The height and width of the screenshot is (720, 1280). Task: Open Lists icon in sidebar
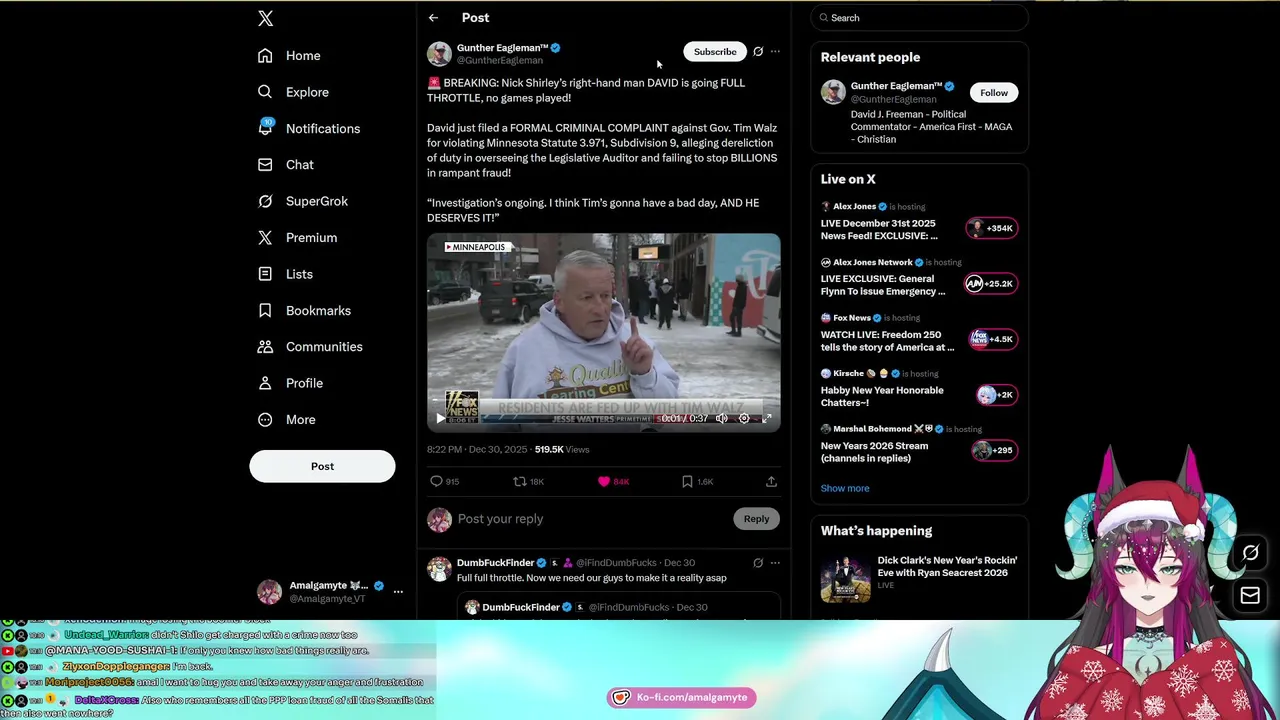(x=265, y=274)
